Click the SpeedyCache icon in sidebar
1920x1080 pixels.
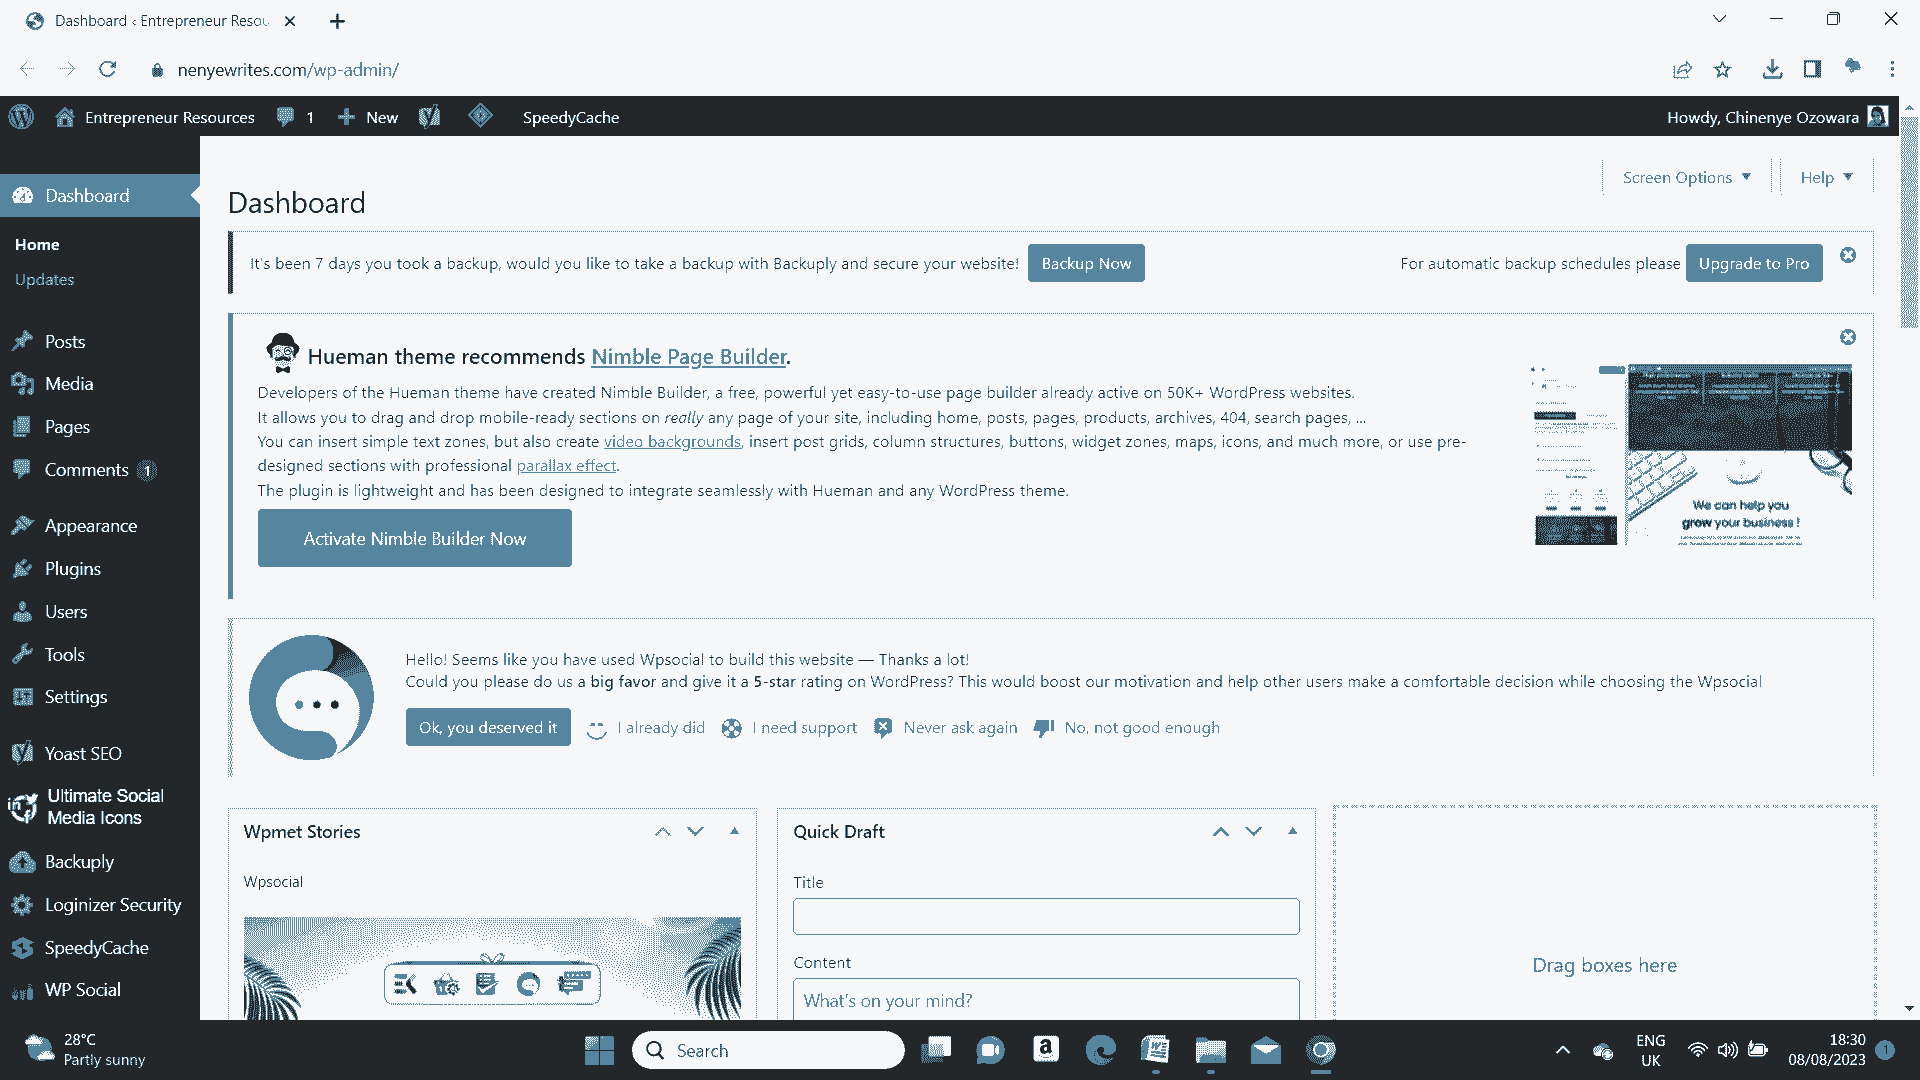pos(21,947)
